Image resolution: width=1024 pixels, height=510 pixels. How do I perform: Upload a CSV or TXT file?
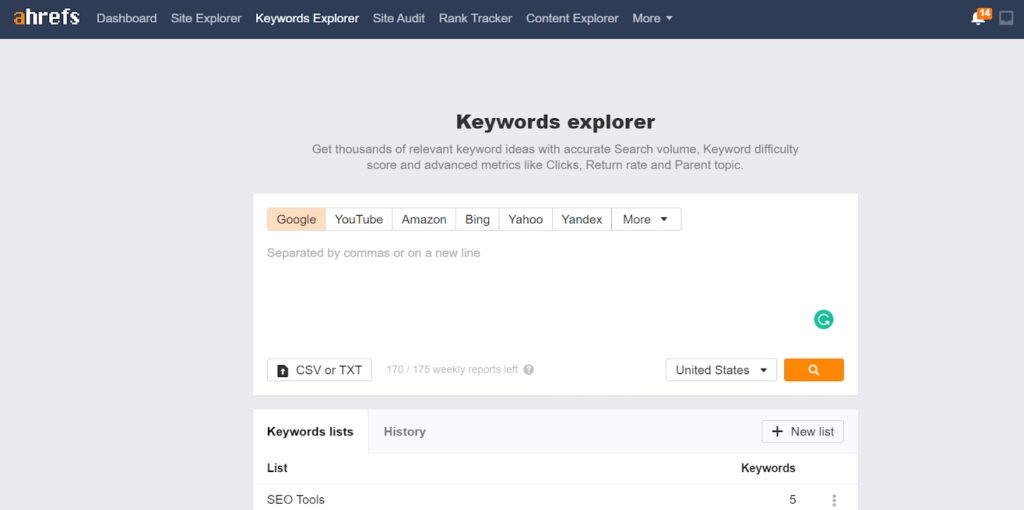[x=319, y=370]
